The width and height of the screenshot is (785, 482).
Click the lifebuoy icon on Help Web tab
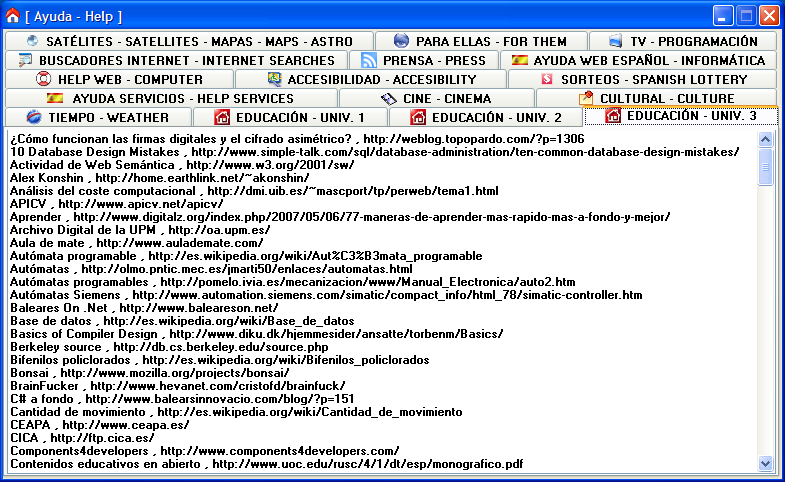[x=44, y=79]
